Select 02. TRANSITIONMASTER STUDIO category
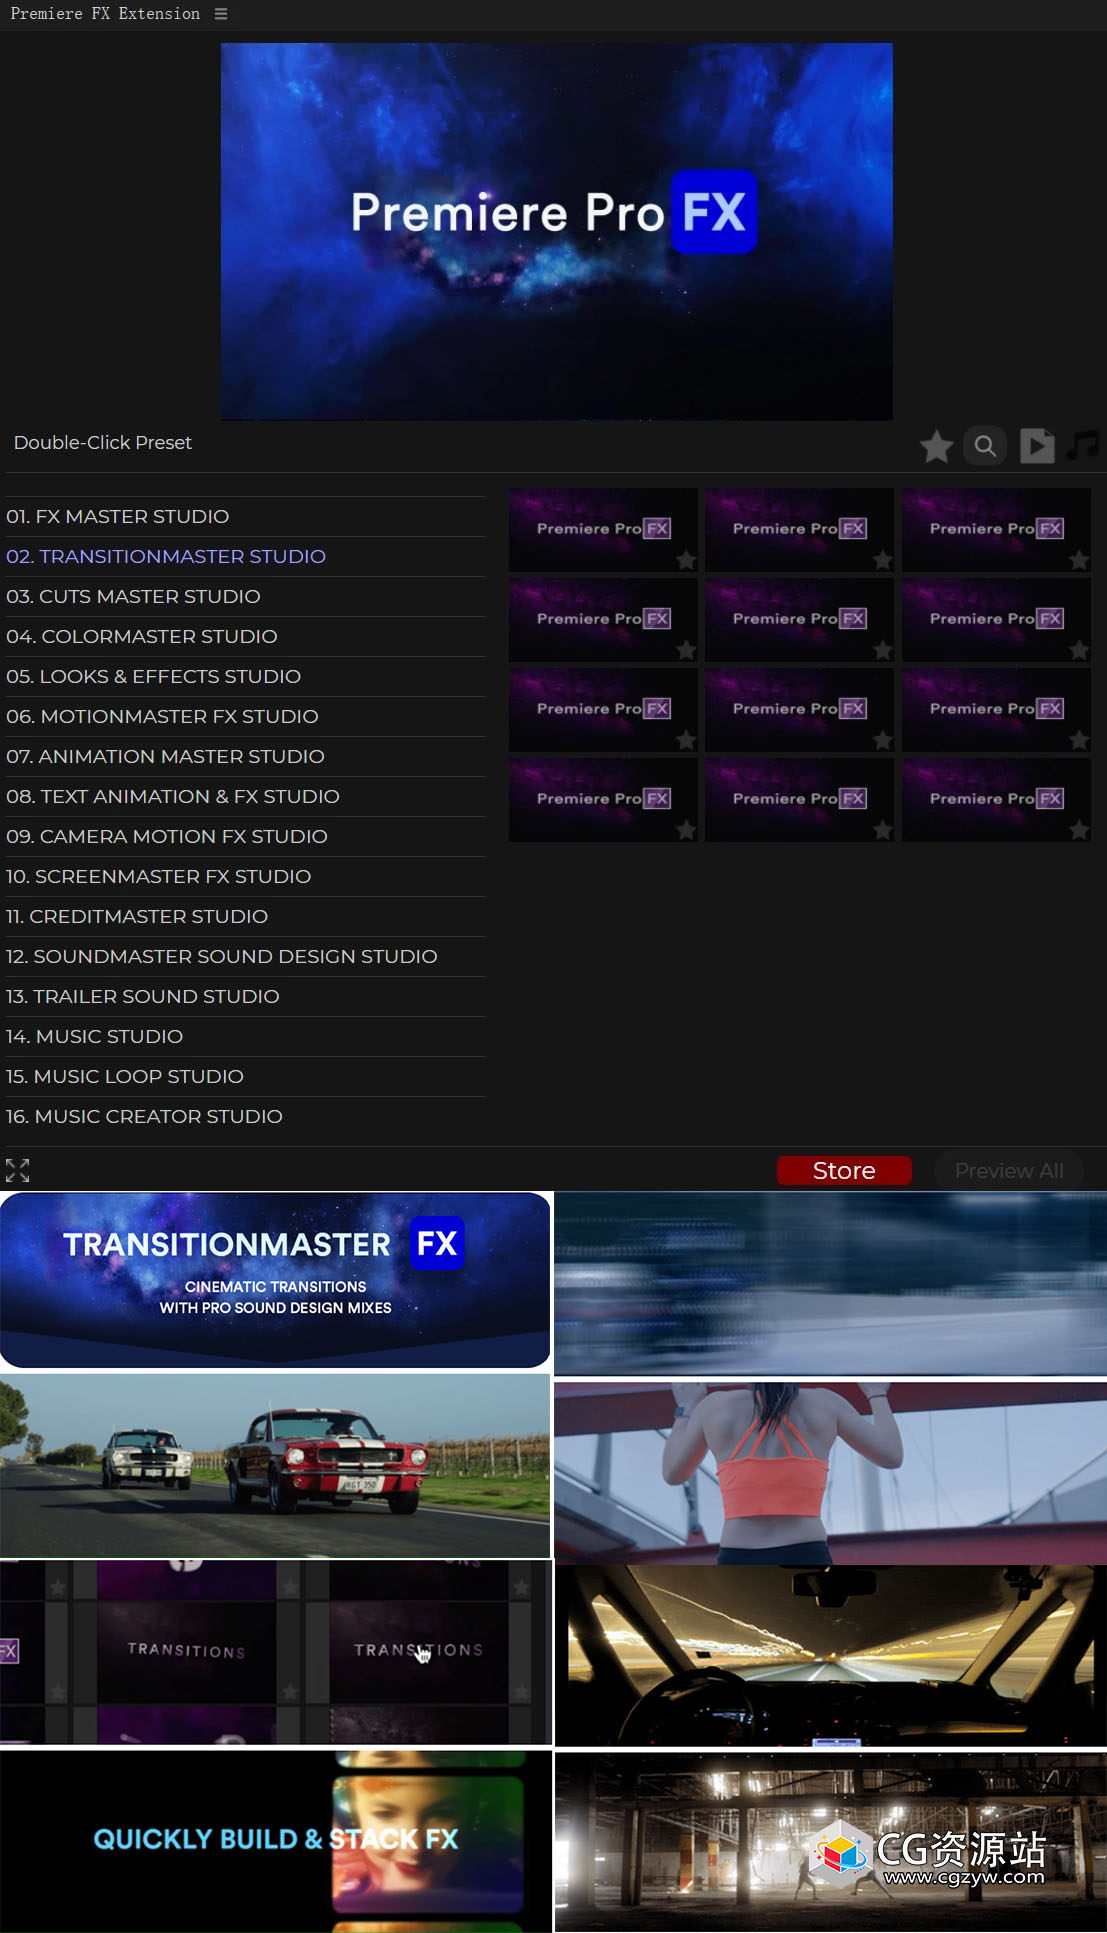This screenshot has height=1933, width=1107. click(x=245, y=556)
